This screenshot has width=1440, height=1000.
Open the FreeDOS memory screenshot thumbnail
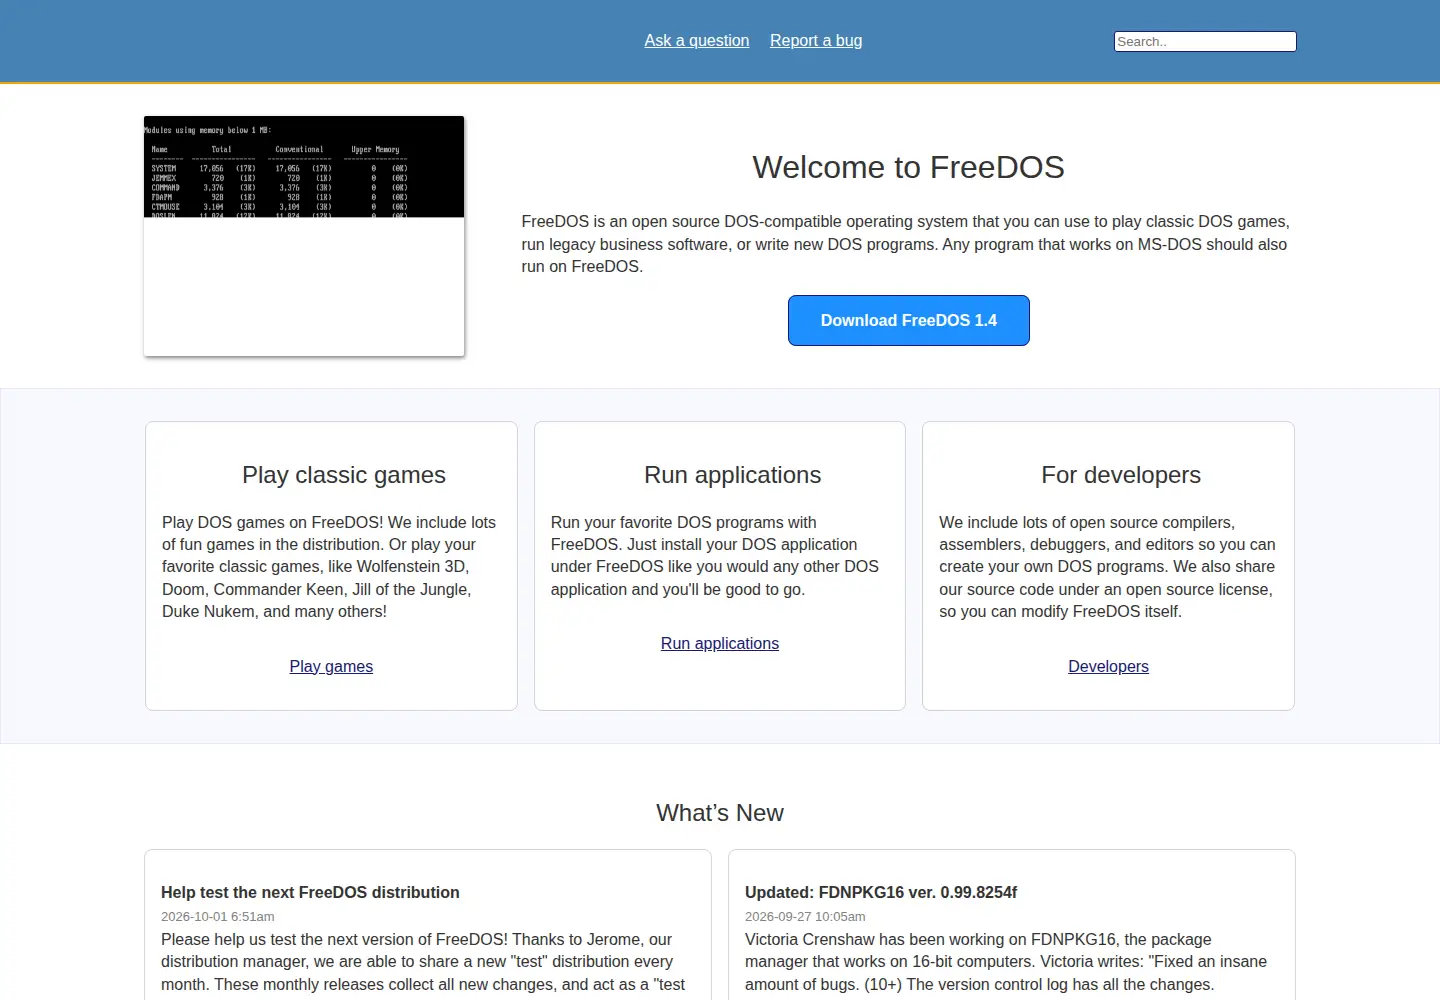tap(304, 236)
